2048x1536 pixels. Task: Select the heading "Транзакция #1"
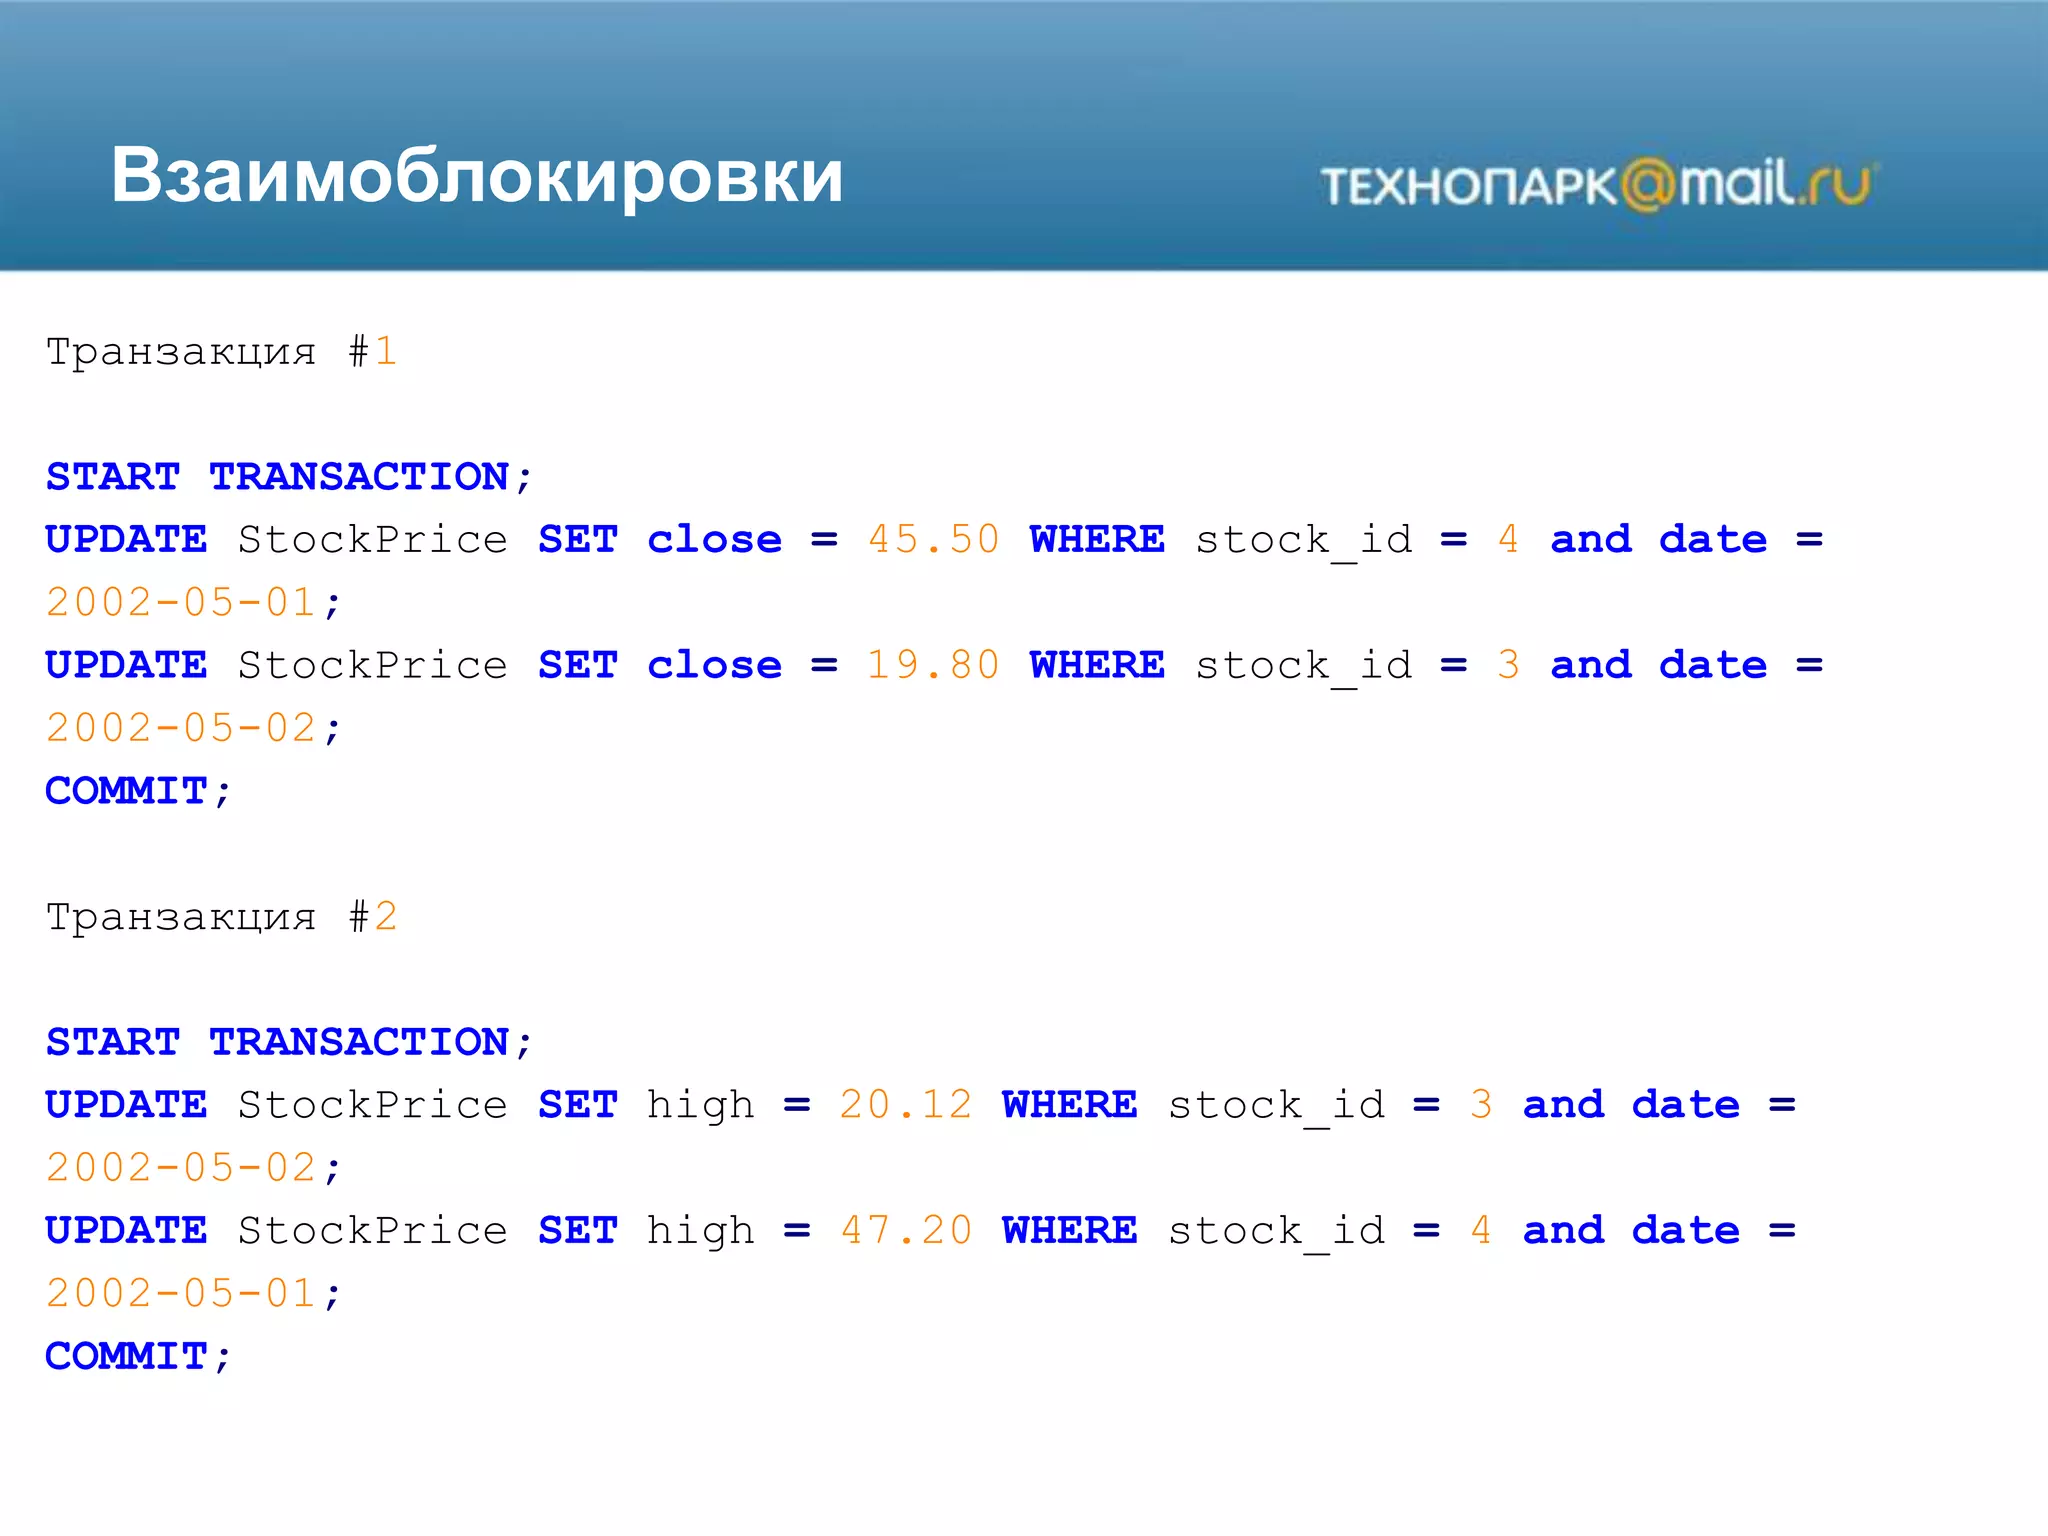pos(222,352)
